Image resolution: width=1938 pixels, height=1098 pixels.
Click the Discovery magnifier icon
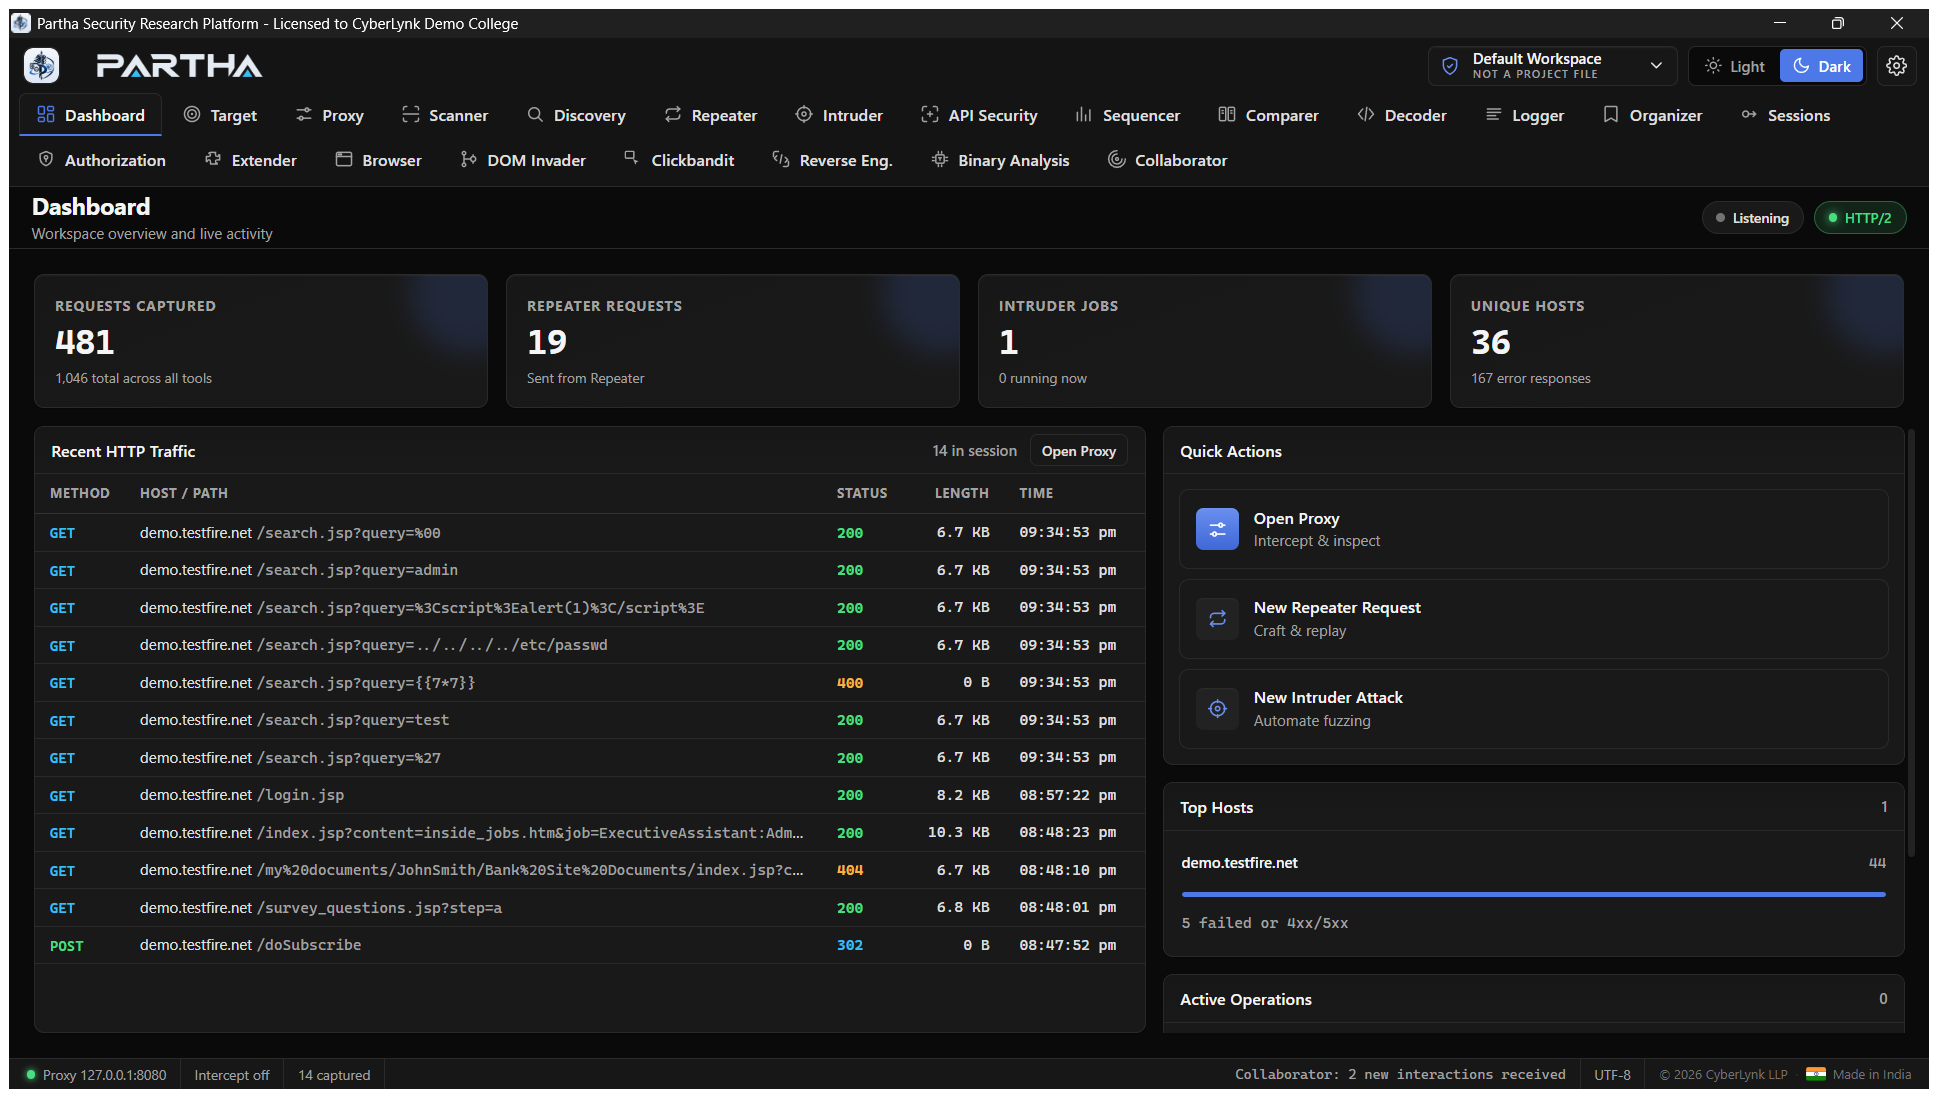[536, 114]
